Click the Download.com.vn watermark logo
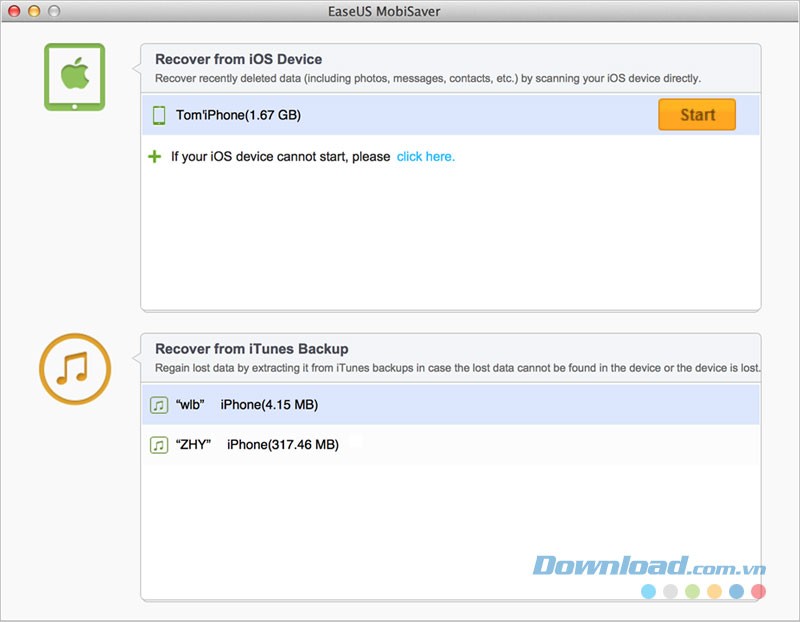This screenshot has width=800, height=622. click(650, 566)
